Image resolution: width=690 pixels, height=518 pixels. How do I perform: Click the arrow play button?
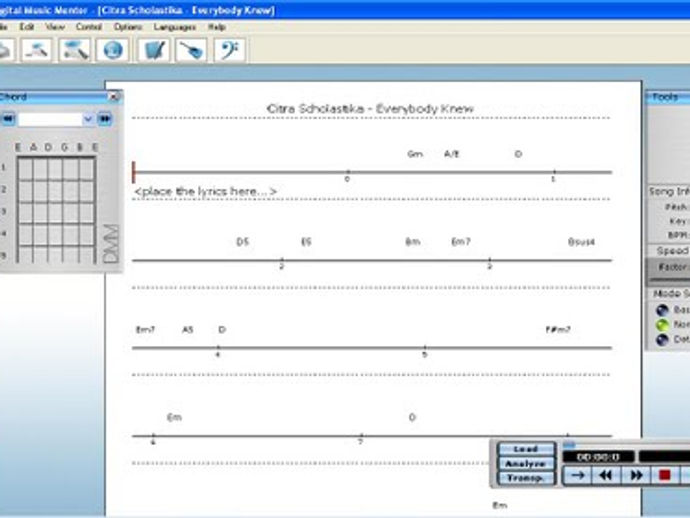coord(578,475)
